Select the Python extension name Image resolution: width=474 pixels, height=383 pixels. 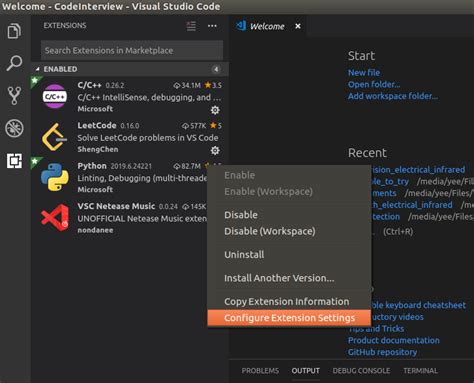(92, 166)
